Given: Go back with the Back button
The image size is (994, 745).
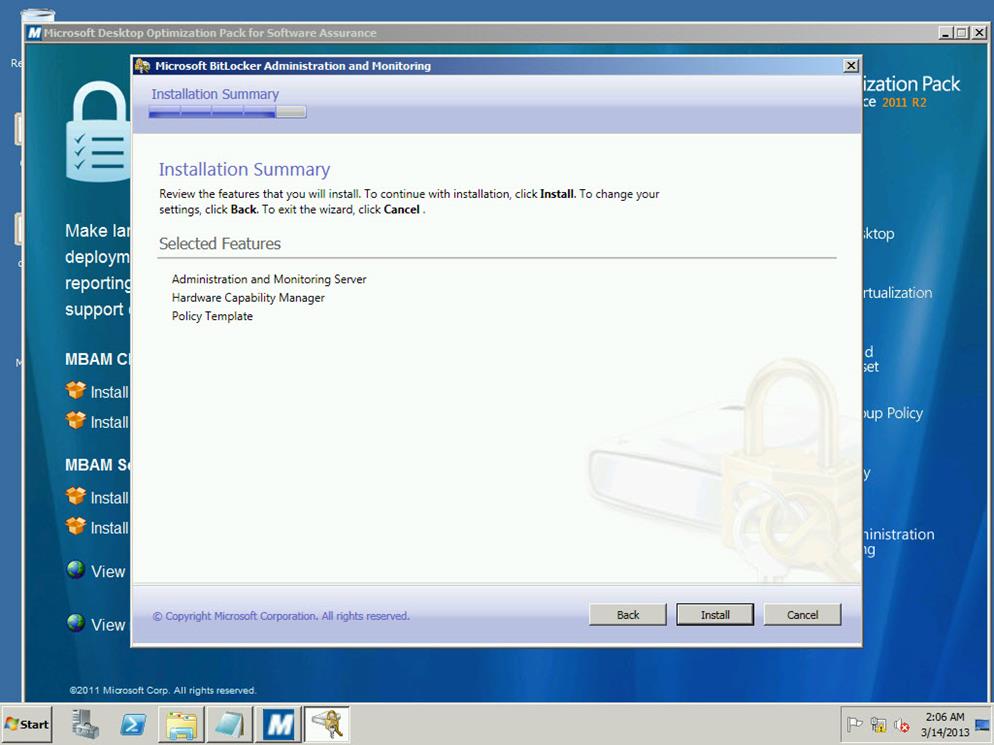Looking at the screenshot, I should coord(627,615).
